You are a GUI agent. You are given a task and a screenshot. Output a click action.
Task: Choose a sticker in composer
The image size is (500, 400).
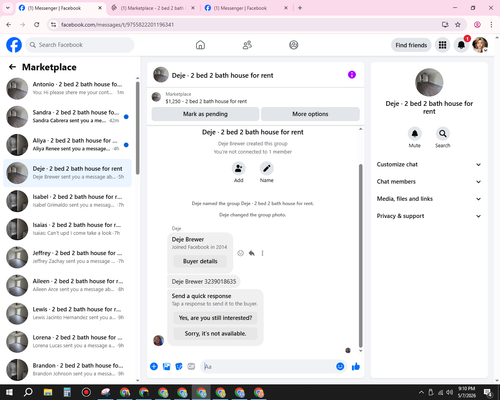179,367
